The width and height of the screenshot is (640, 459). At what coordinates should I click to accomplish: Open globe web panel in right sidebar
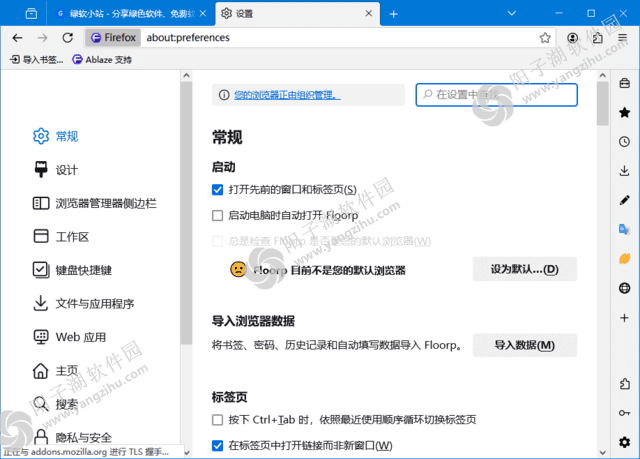[x=624, y=288]
